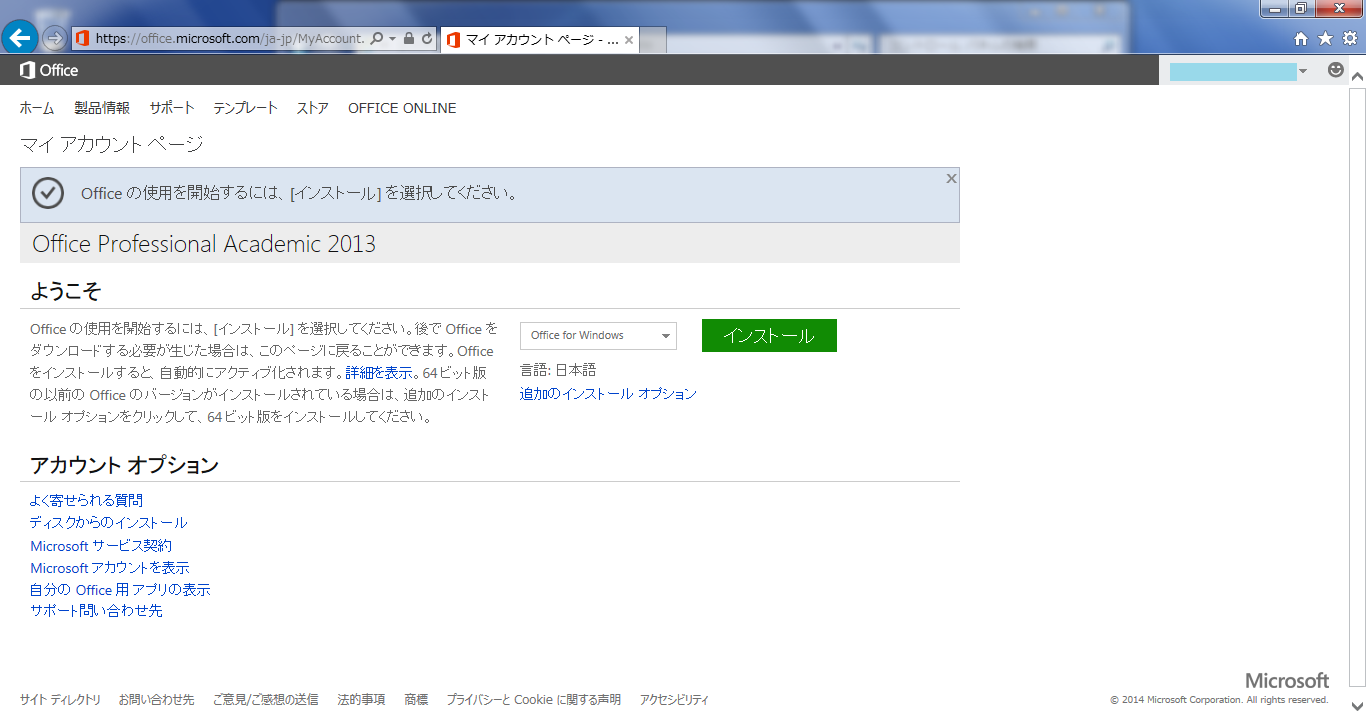Select the マイ アカウント ページ tab
The image size is (1366, 728).
539,40
